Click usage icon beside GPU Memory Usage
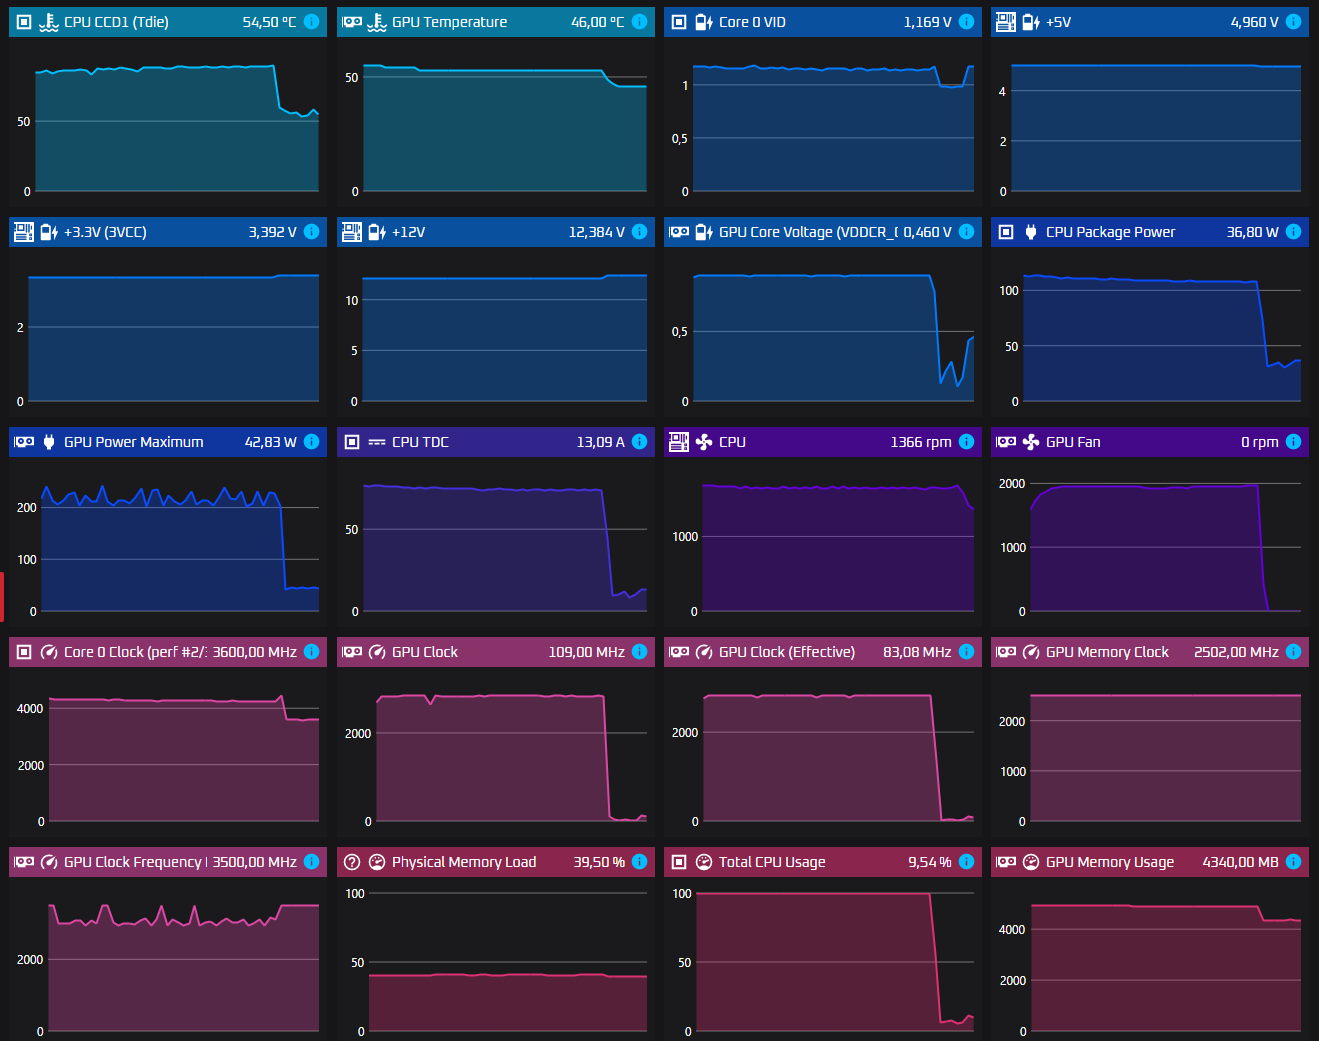Image resolution: width=1319 pixels, height=1041 pixels. point(1031,862)
